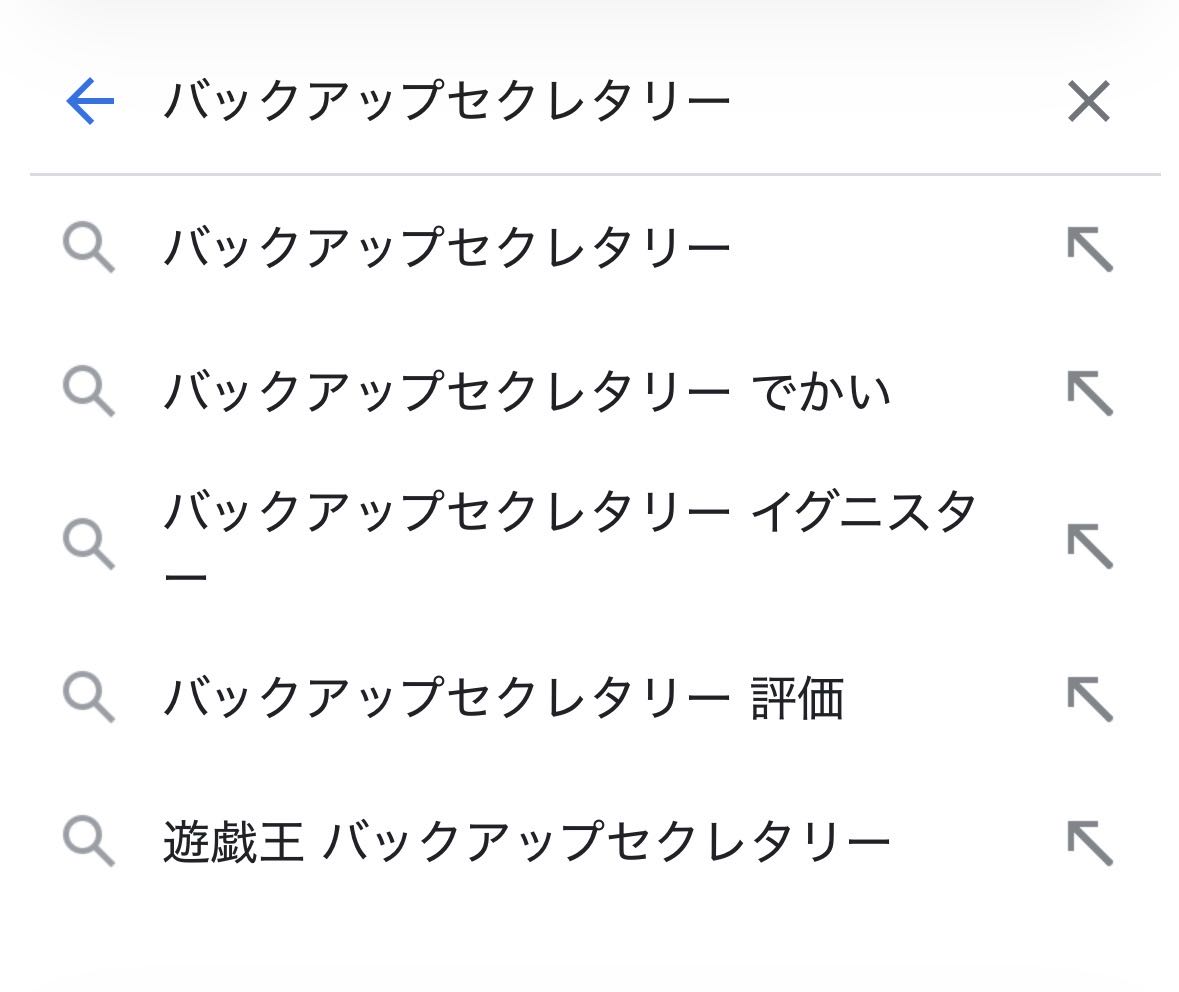Click the word でかい in the suggestions
This screenshot has width=1179, height=992.
point(820,392)
